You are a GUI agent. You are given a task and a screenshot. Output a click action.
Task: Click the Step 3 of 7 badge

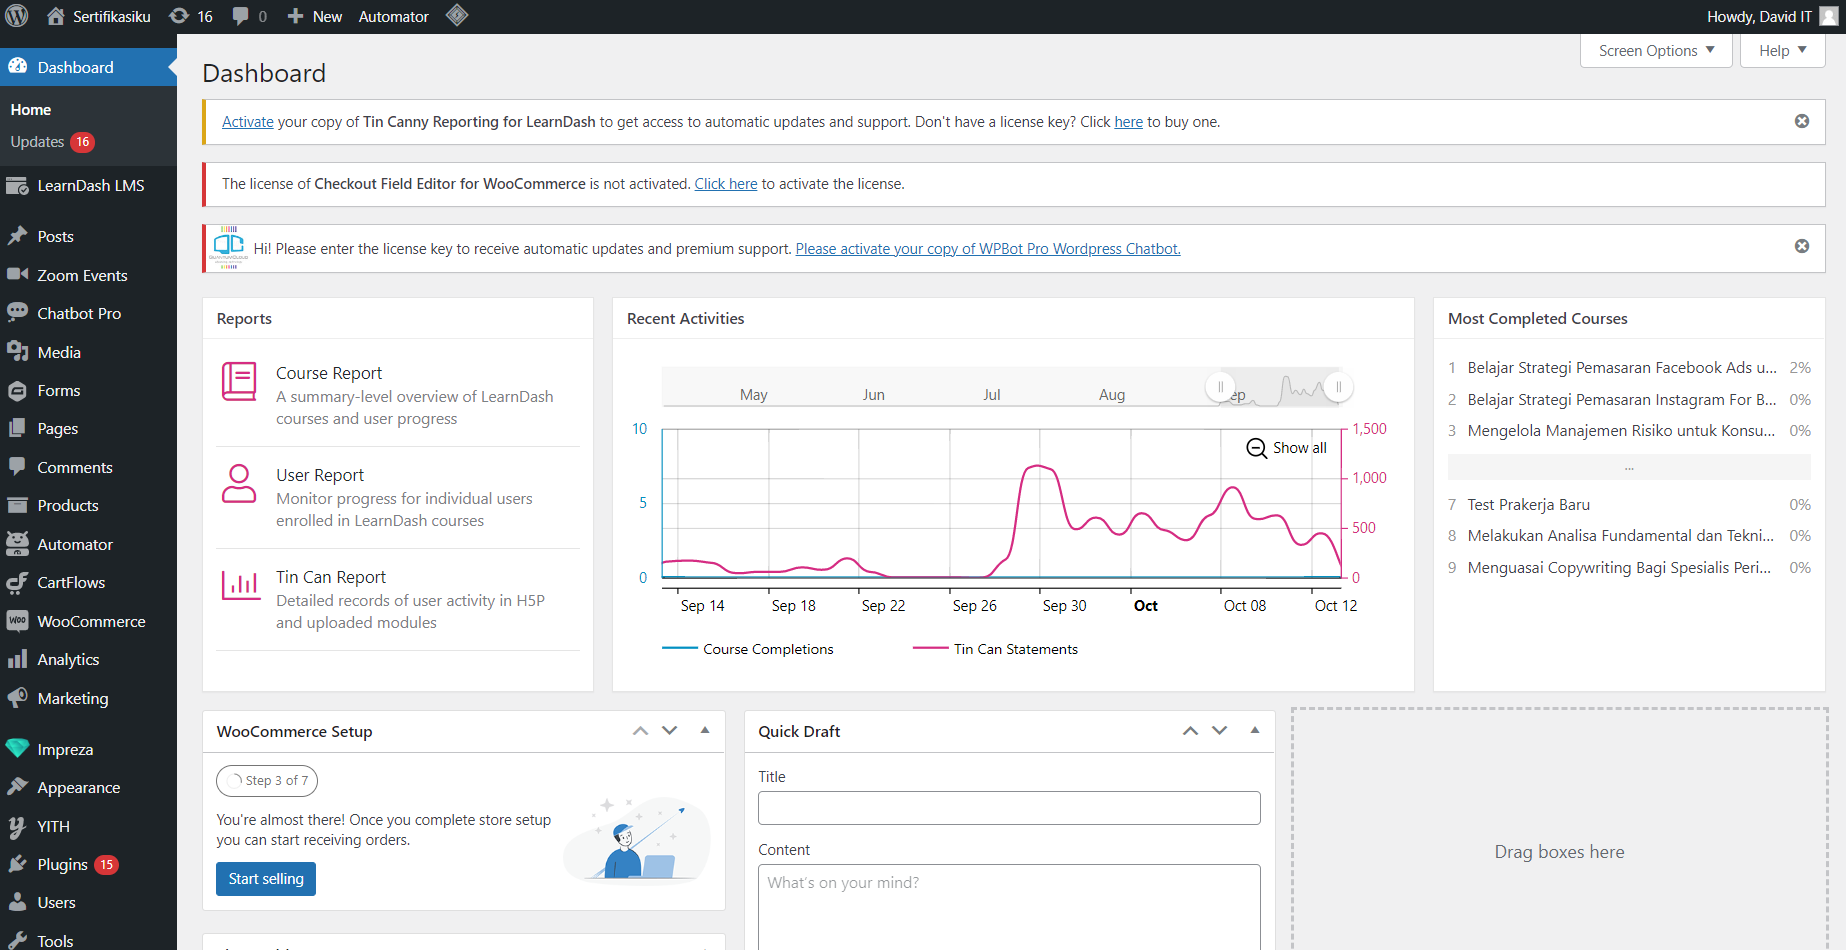click(267, 781)
